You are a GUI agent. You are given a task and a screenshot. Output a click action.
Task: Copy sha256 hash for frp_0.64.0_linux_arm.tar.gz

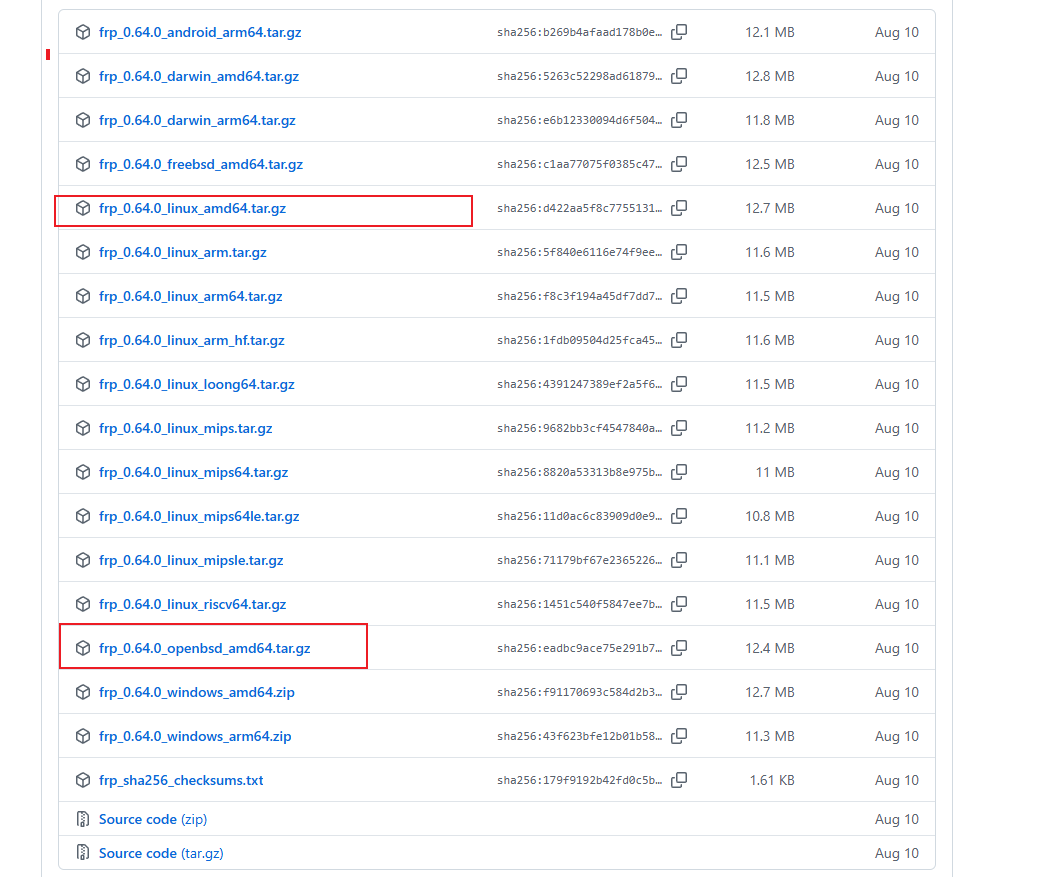tap(679, 252)
